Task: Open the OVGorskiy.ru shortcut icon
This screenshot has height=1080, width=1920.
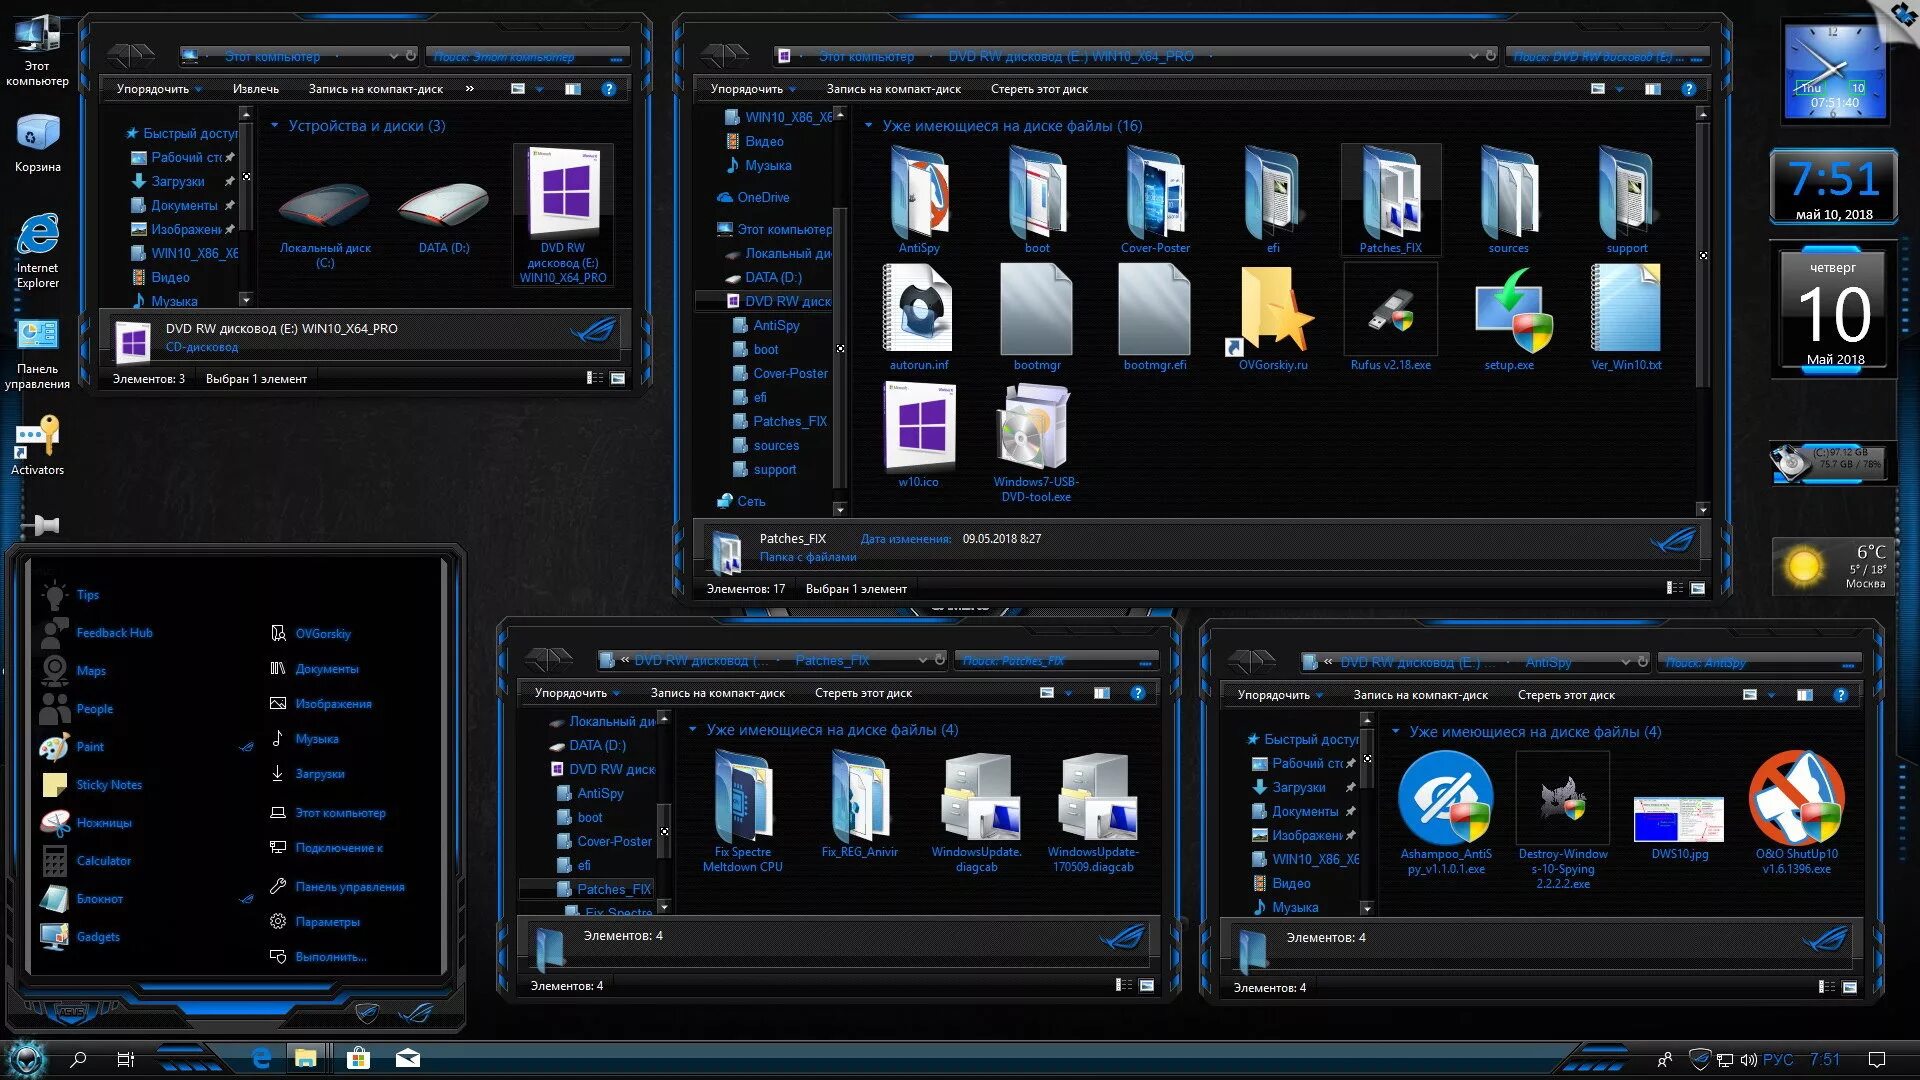Action: coord(1273,317)
